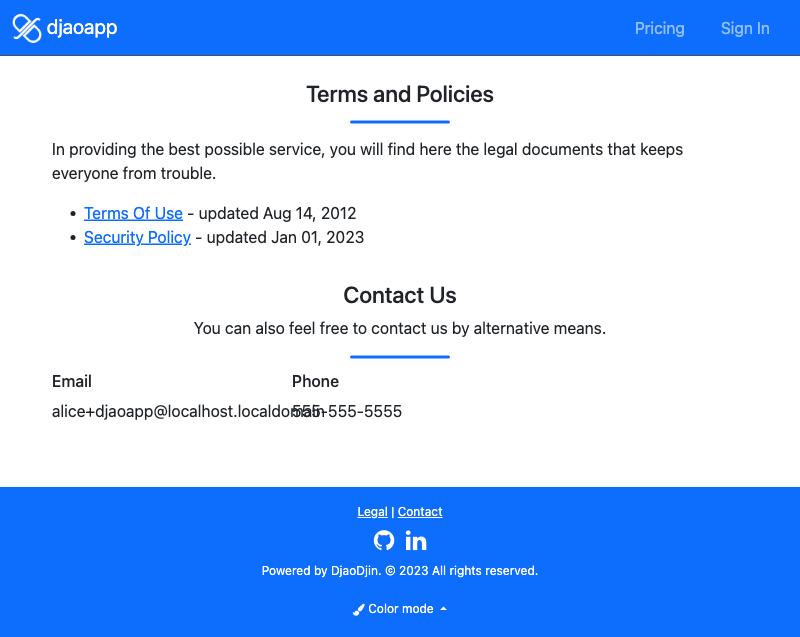Expand the Color mode dropdown
The width and height of the screenshot is (800, 637).
[400, 609]
